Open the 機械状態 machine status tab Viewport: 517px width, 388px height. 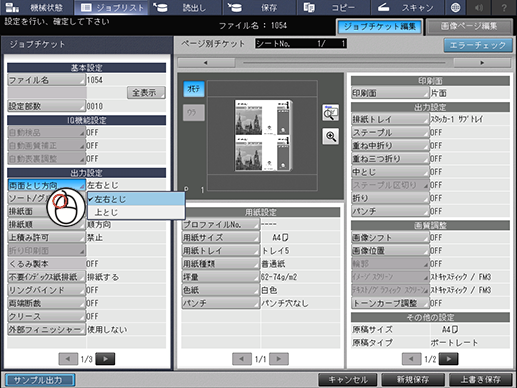pos(36,7)
